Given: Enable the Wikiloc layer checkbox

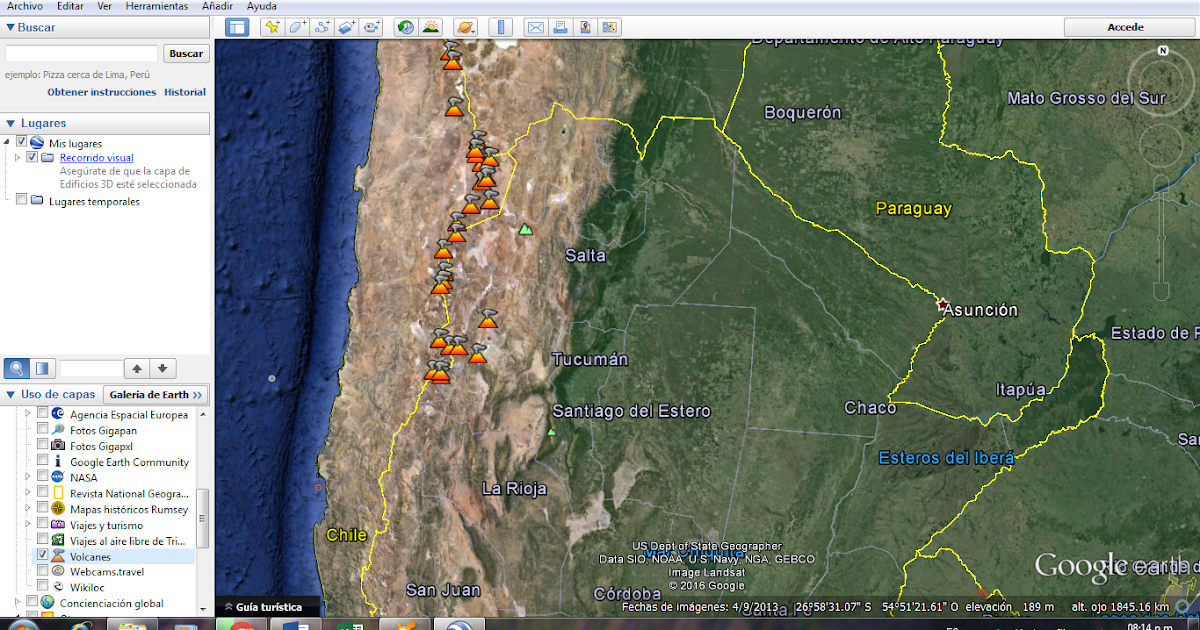Looking at the screenshot, I should [x=42, y=586].
